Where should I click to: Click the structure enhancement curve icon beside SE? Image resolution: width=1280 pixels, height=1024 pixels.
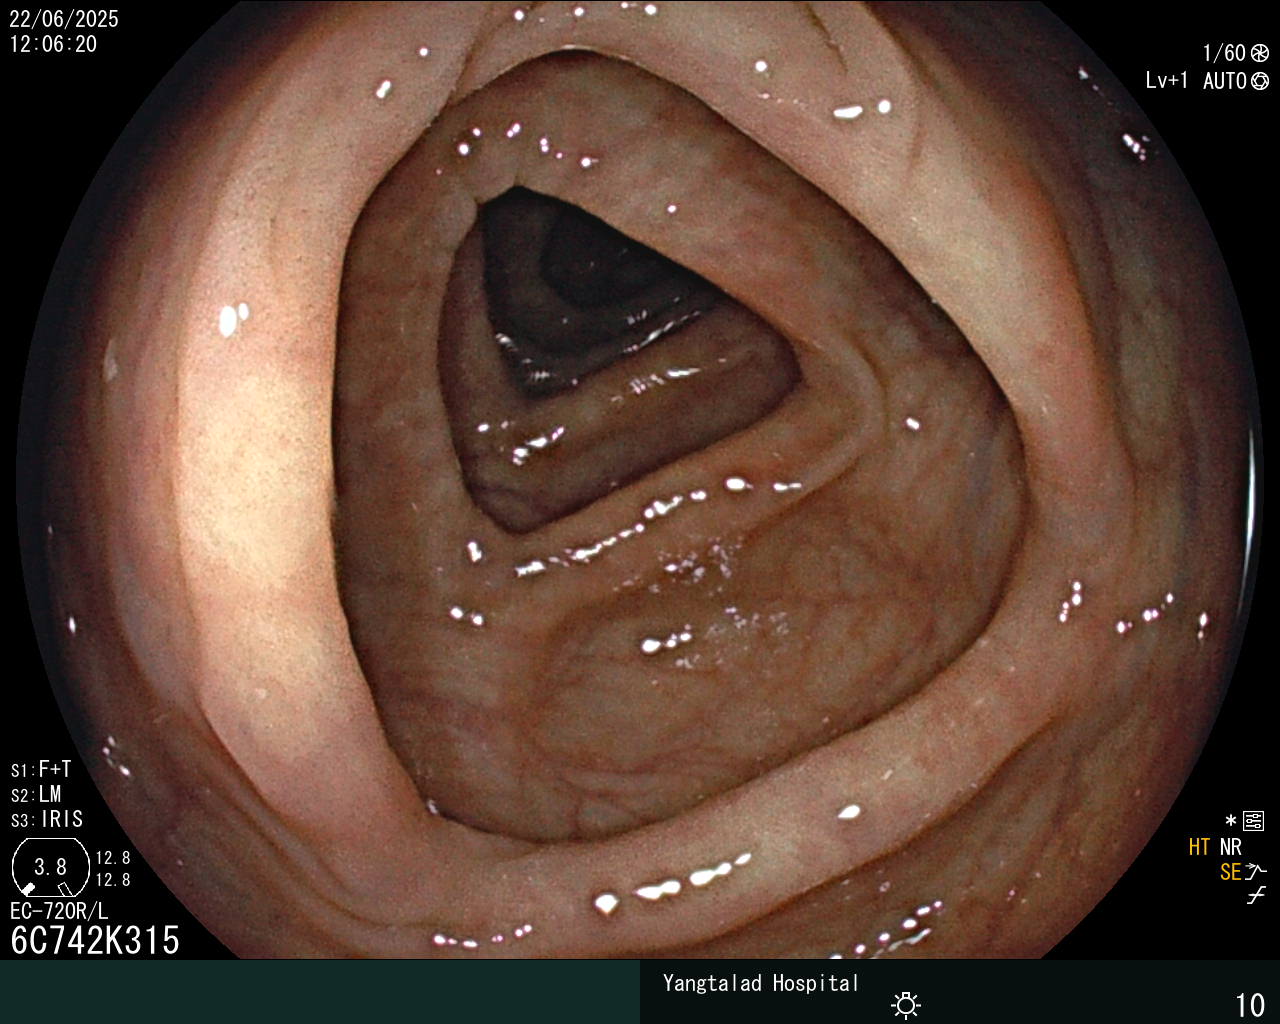[x=1256, y=872]
